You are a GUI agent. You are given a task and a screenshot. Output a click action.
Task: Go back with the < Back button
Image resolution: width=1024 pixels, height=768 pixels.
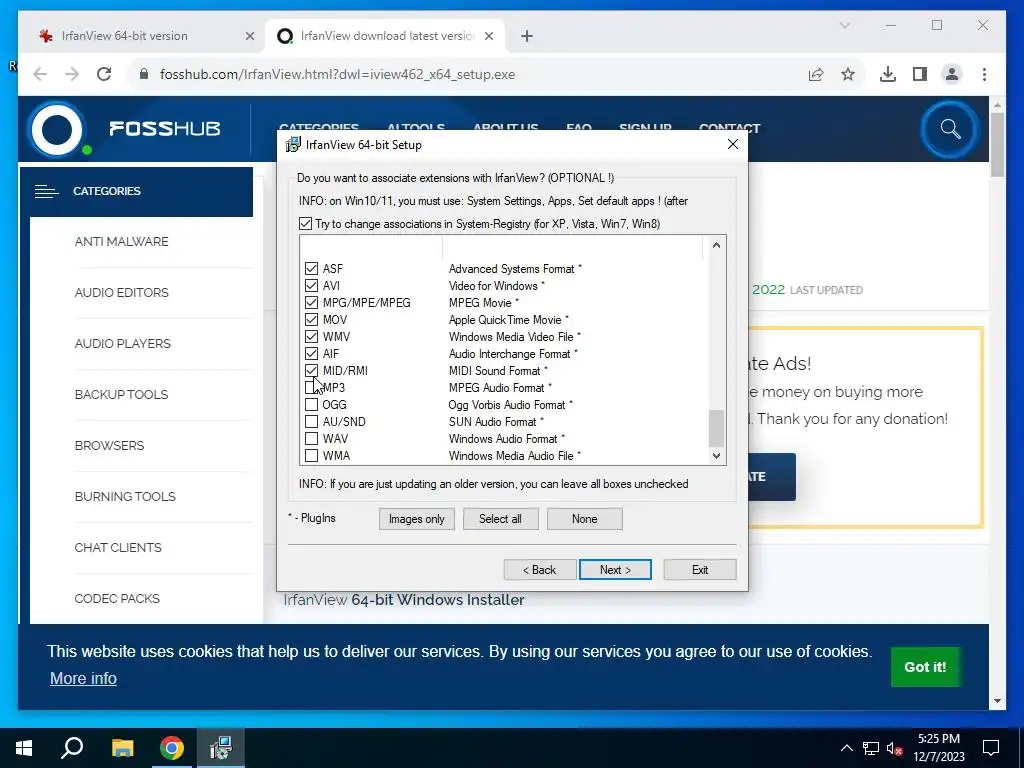[539, 569]
